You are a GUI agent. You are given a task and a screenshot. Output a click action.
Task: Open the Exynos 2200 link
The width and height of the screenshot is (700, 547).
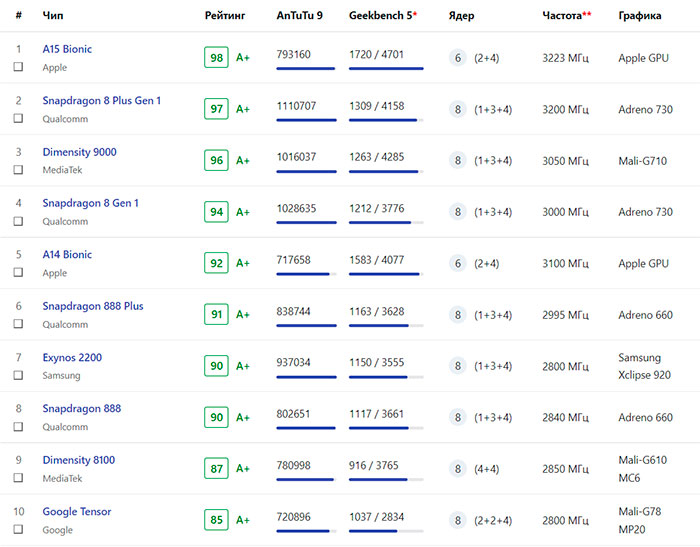72,357
